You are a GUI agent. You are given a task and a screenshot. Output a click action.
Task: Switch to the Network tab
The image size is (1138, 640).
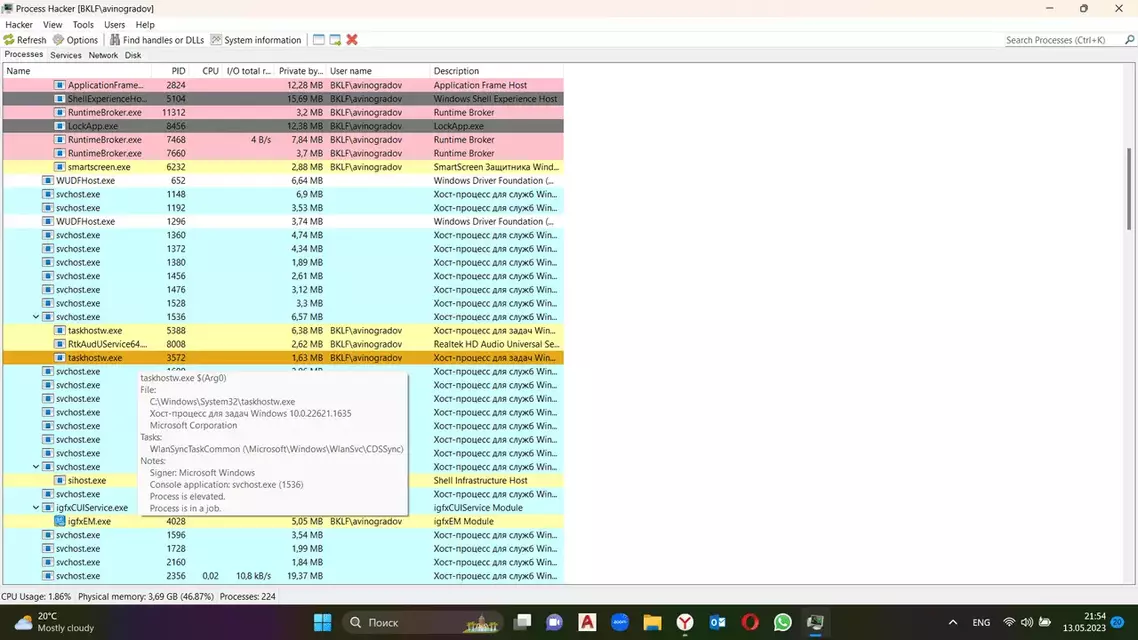[x=103, y=55]
